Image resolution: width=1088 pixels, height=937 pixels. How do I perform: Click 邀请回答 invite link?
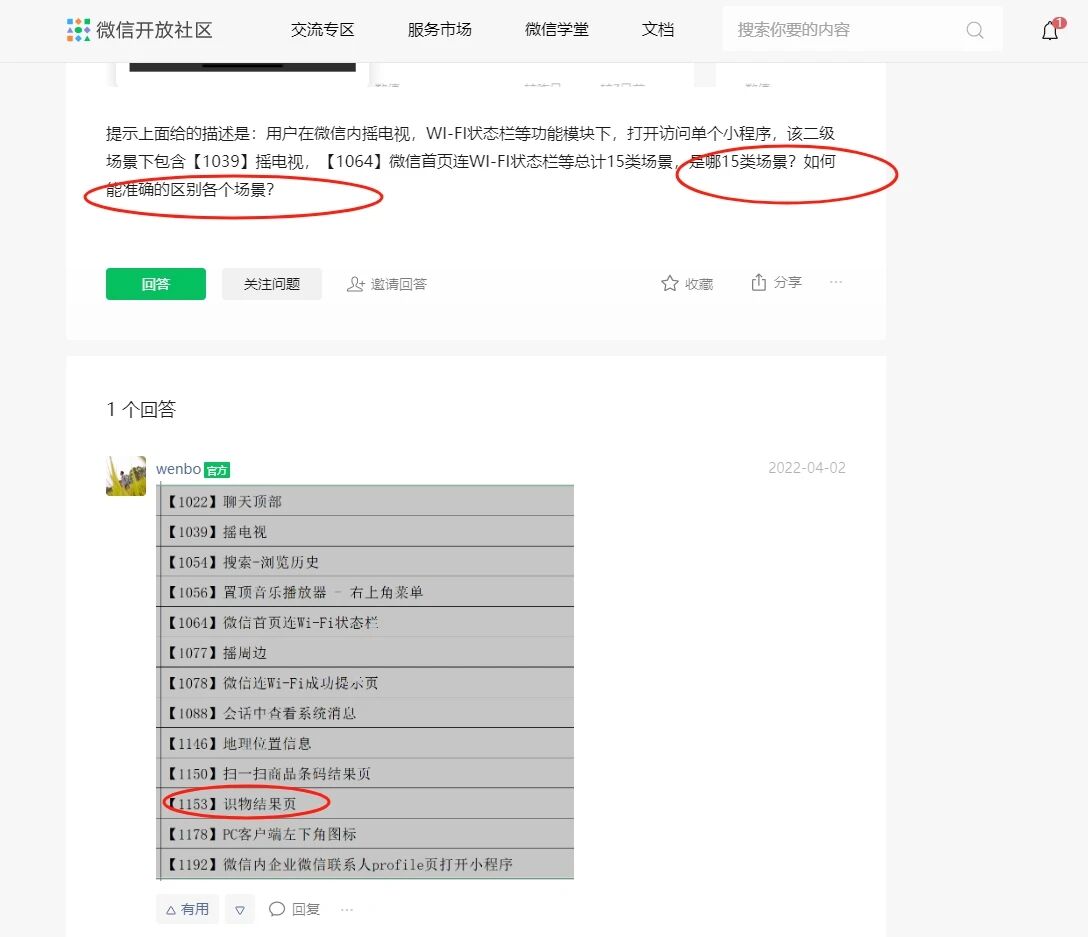387,284
